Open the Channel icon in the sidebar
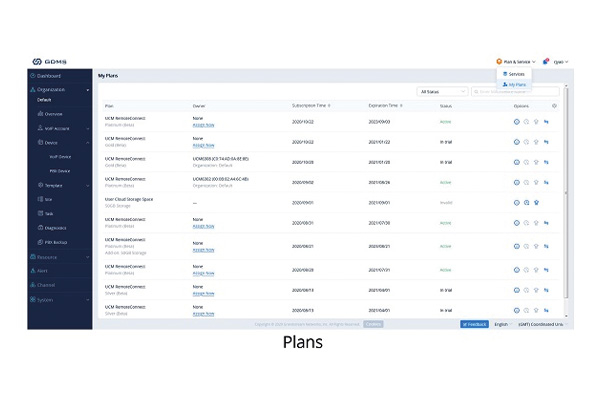This screenshot has width=600, height=400. [33, 285]
